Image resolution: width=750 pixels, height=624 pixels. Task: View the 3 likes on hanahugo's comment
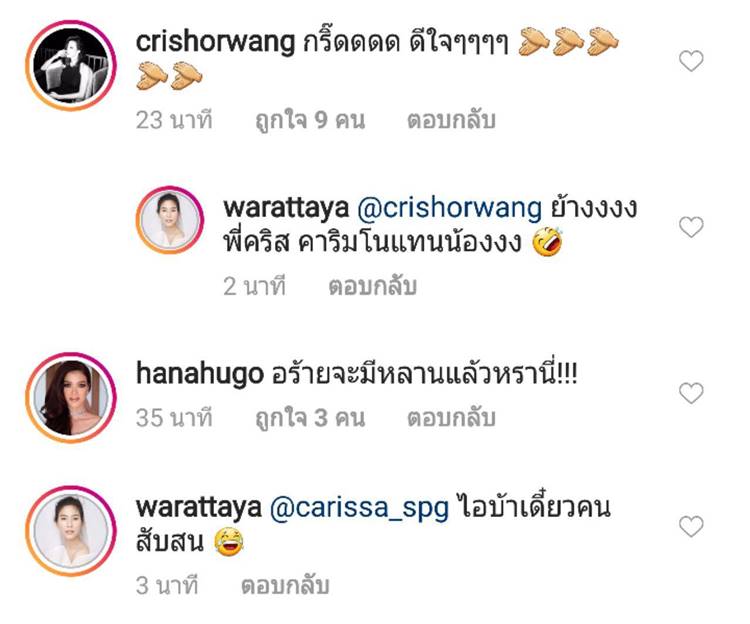pyautogui.click(x=310, y=417)
